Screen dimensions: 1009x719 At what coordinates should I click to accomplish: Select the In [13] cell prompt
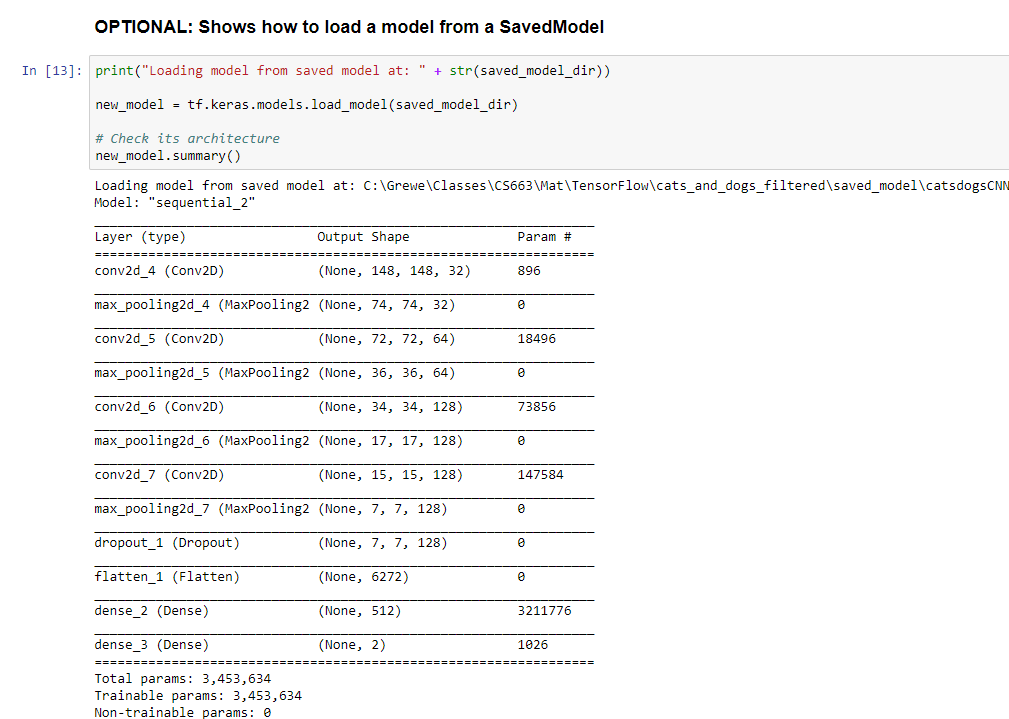click(x=52, y=71)
